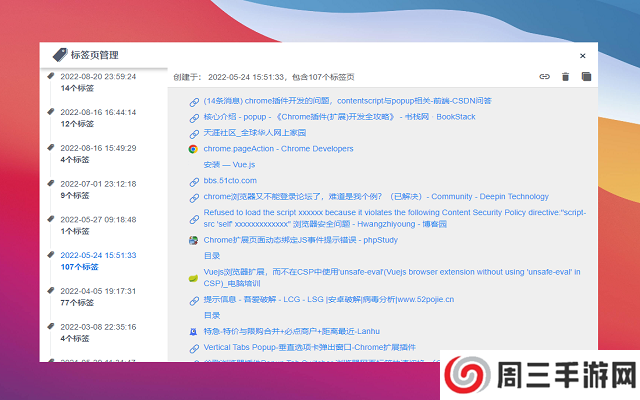The height and width of the screenshot is (400, 640).
Task: Click the green favicon beside Vuejs link
Action: pos(194,277)
